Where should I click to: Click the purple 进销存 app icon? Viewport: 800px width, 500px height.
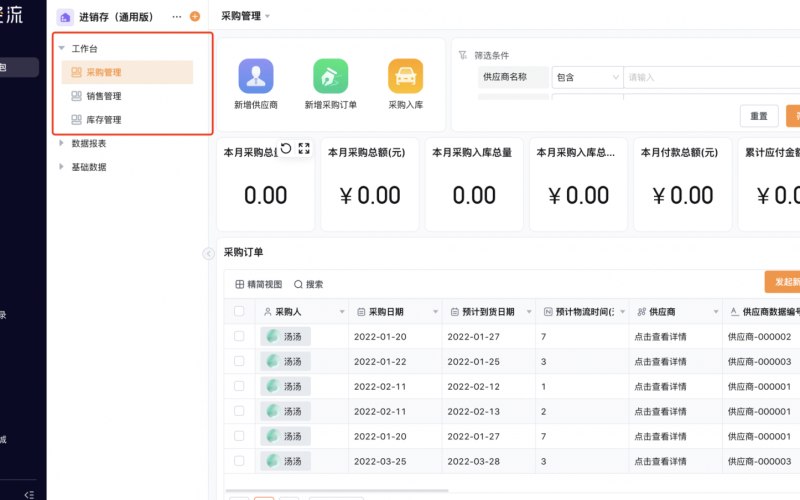click(65, 17)
